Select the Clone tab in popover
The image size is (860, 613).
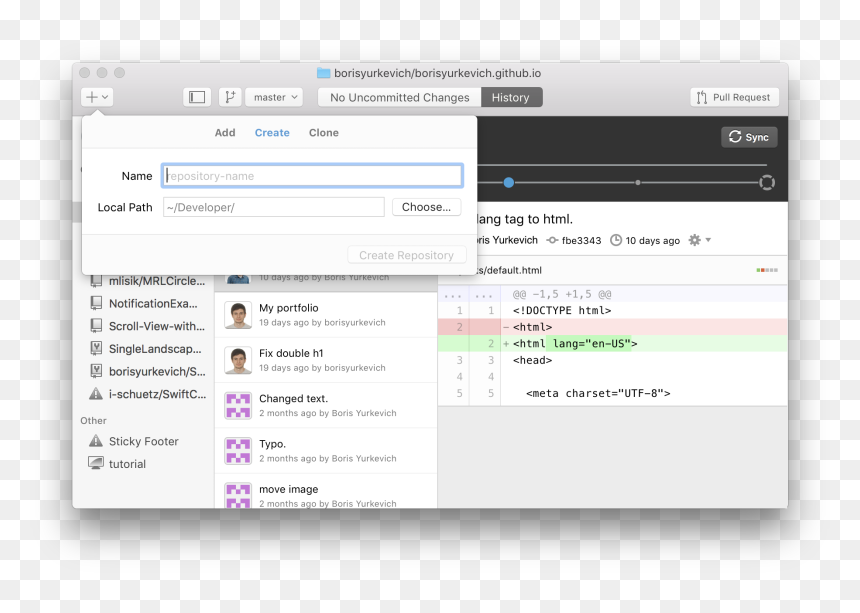coord(324,133)
